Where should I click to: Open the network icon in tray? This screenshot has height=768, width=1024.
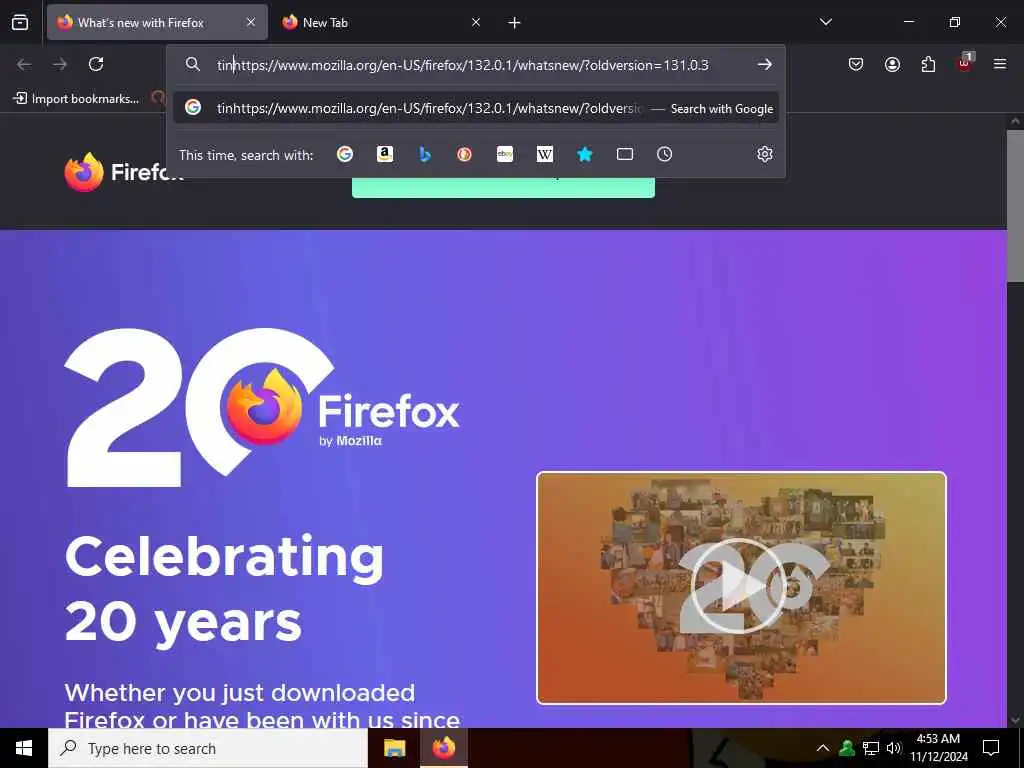[x=871, y=748]
